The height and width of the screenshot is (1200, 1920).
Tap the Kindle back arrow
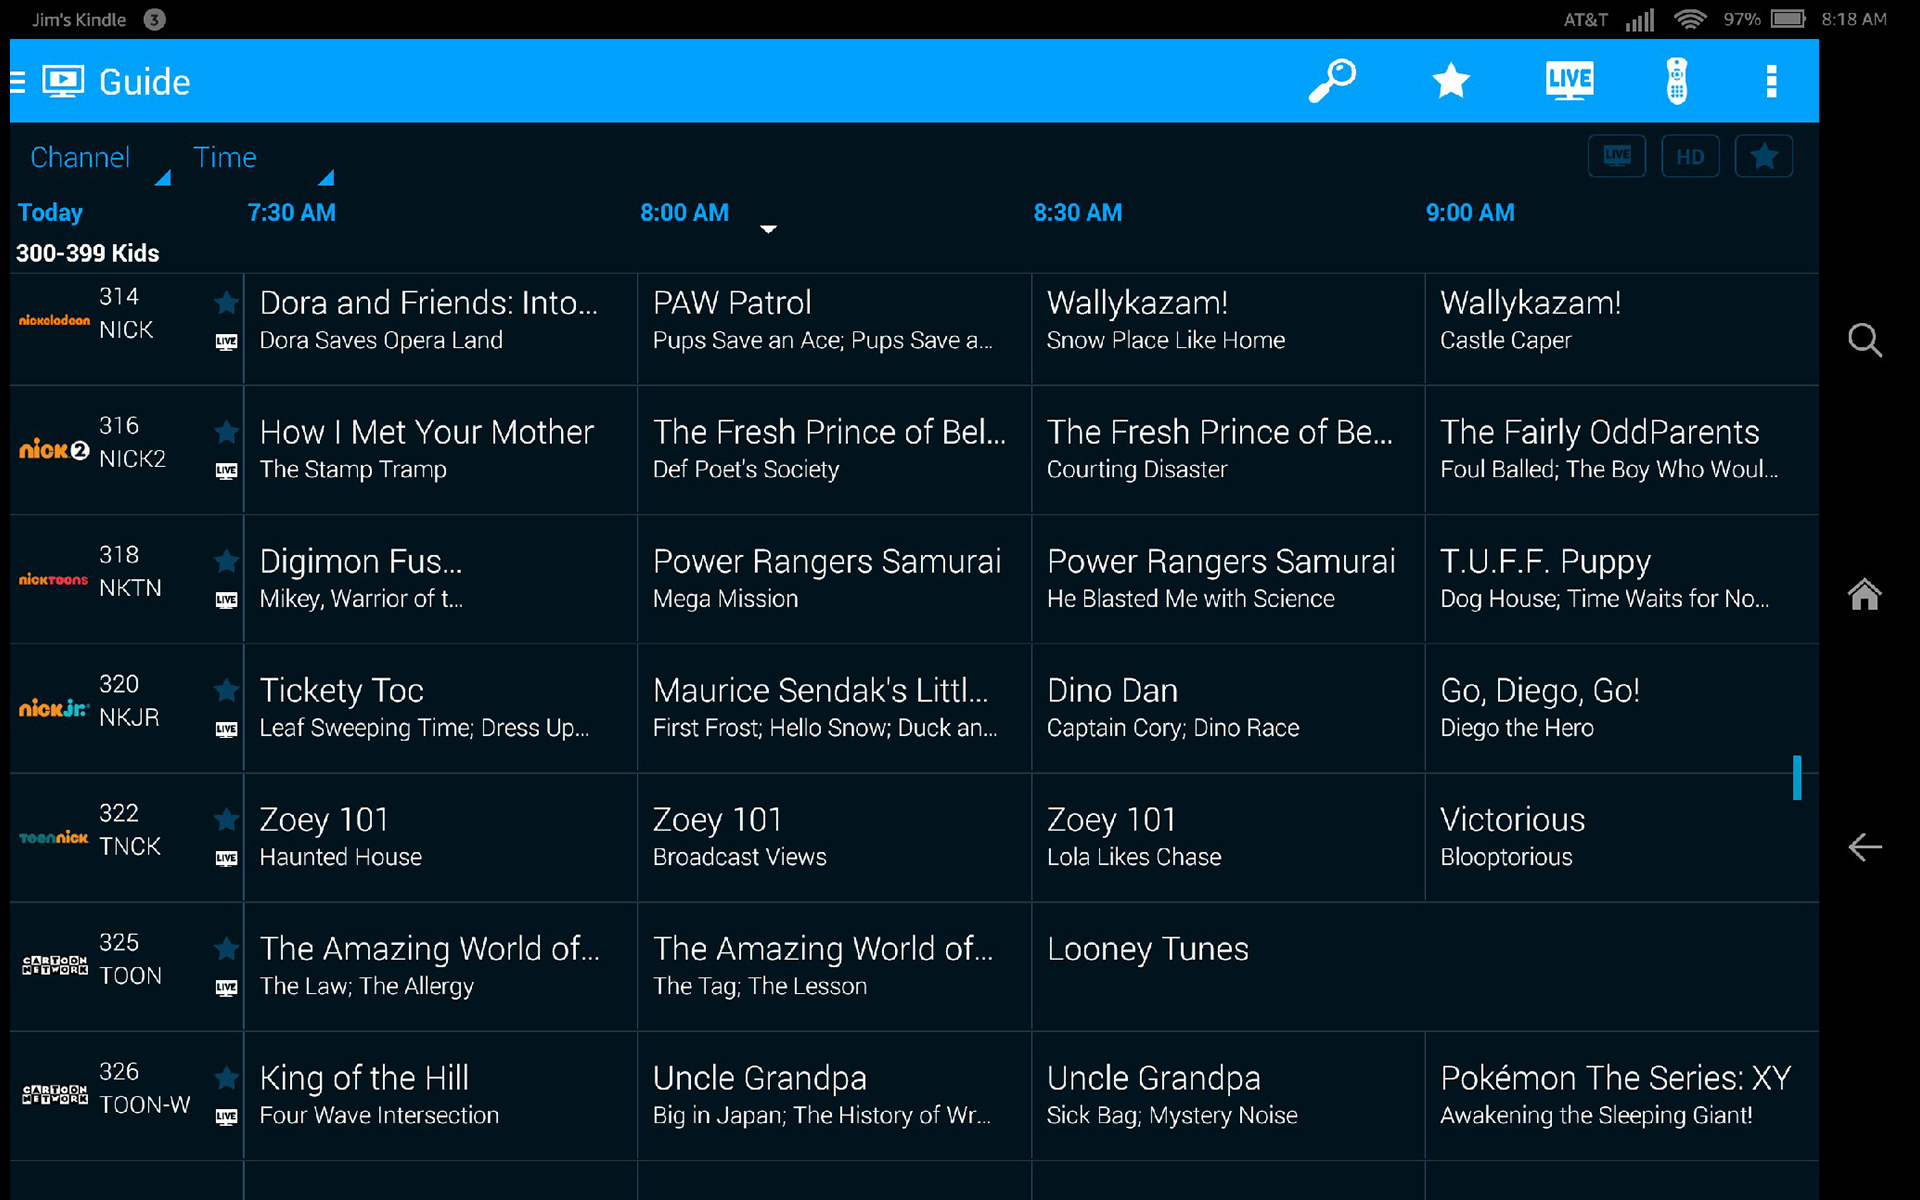tap(1864, 847)
